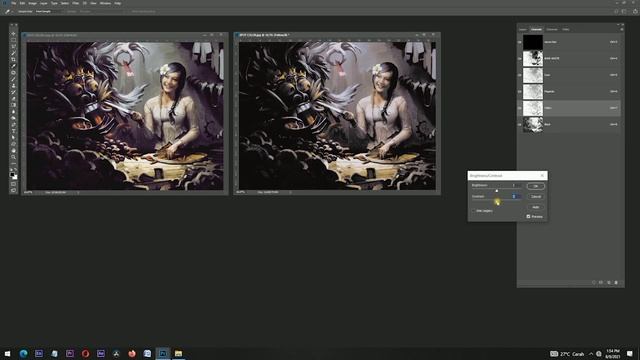Open Windows Start menu

(7, 353)
